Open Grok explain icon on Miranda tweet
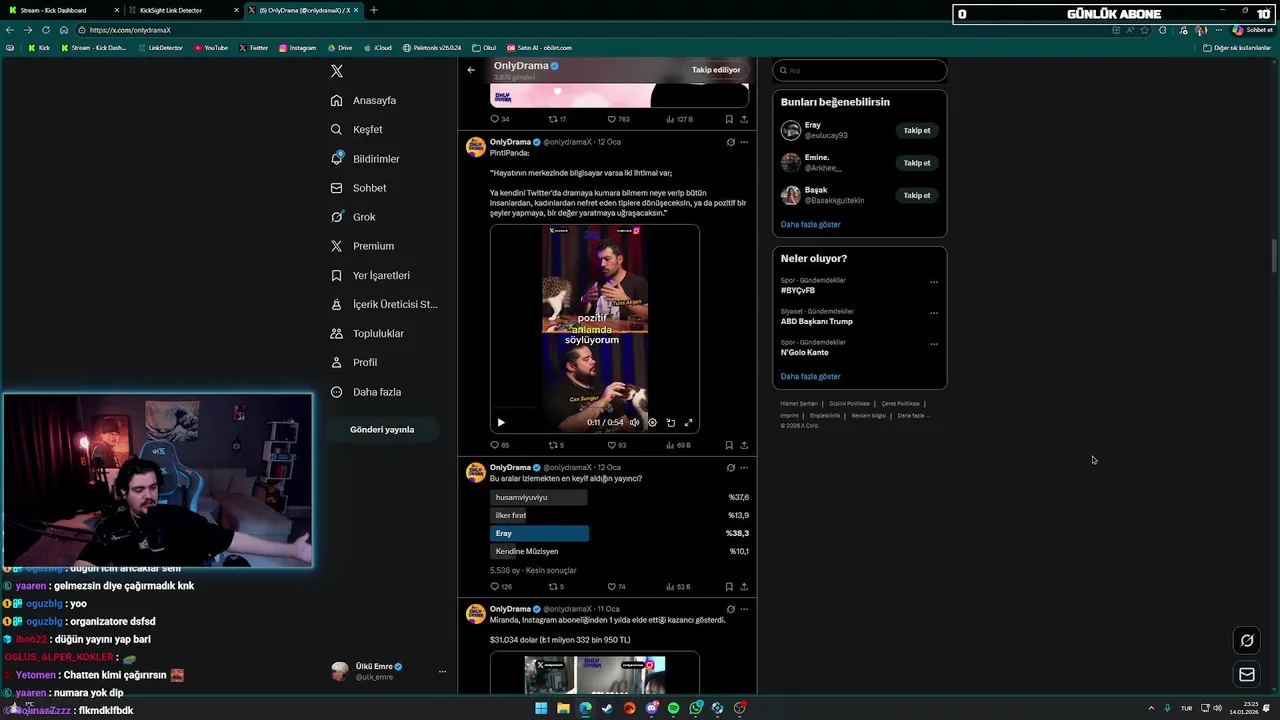 point(731,609)
